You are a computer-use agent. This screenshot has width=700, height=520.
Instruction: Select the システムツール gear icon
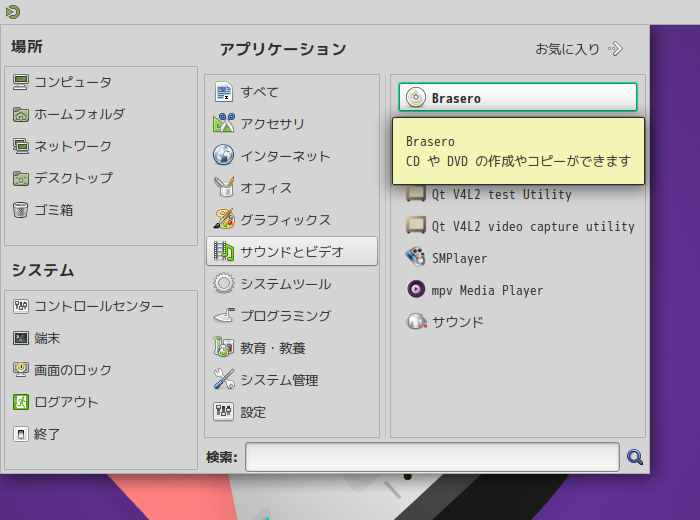pos(224,283)
